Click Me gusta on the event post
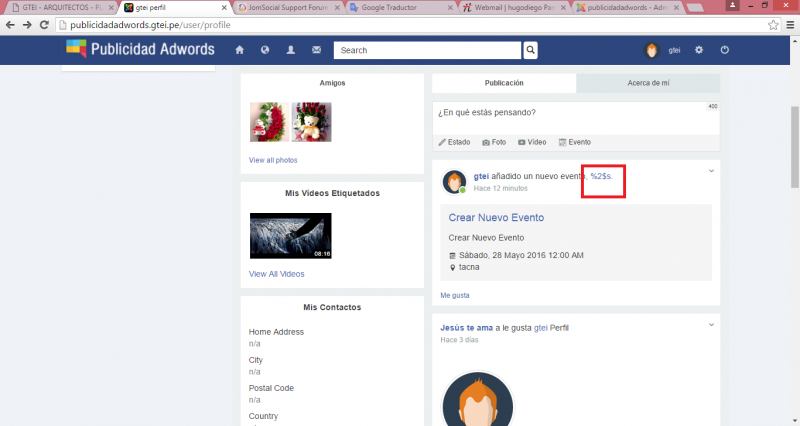 (x=455, y=295)
